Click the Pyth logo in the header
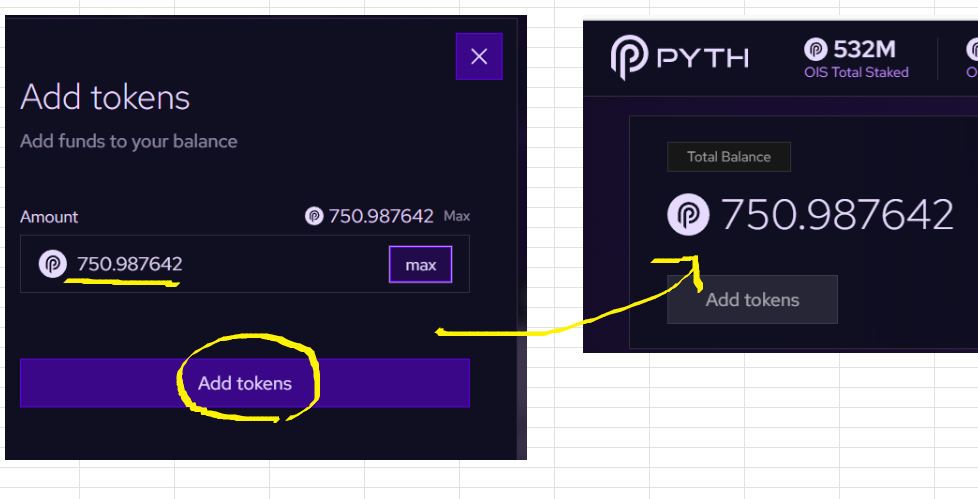Viewport: 978px width, 499px height. pos(629,57)
